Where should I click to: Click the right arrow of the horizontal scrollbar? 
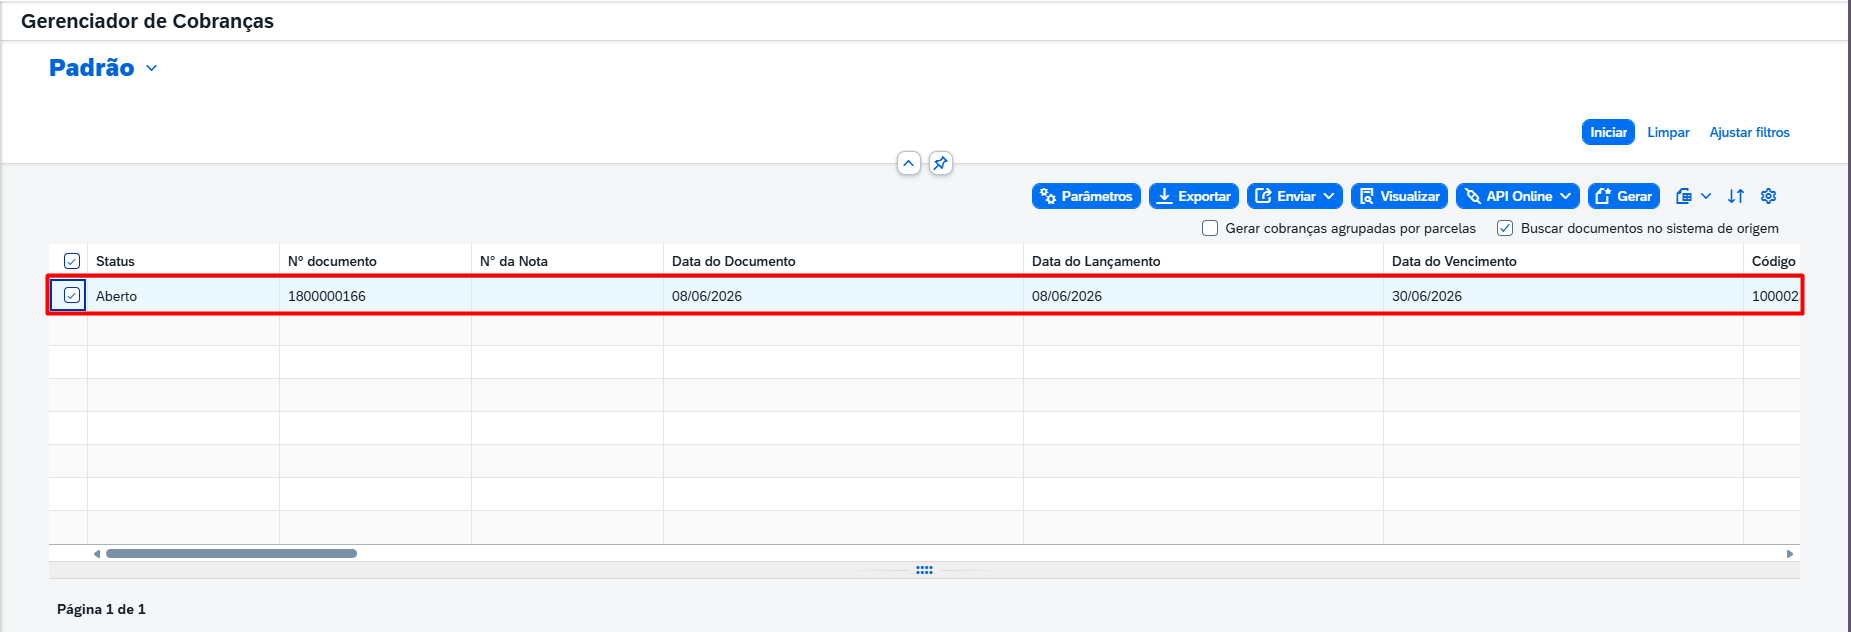tap(1789, 553)
